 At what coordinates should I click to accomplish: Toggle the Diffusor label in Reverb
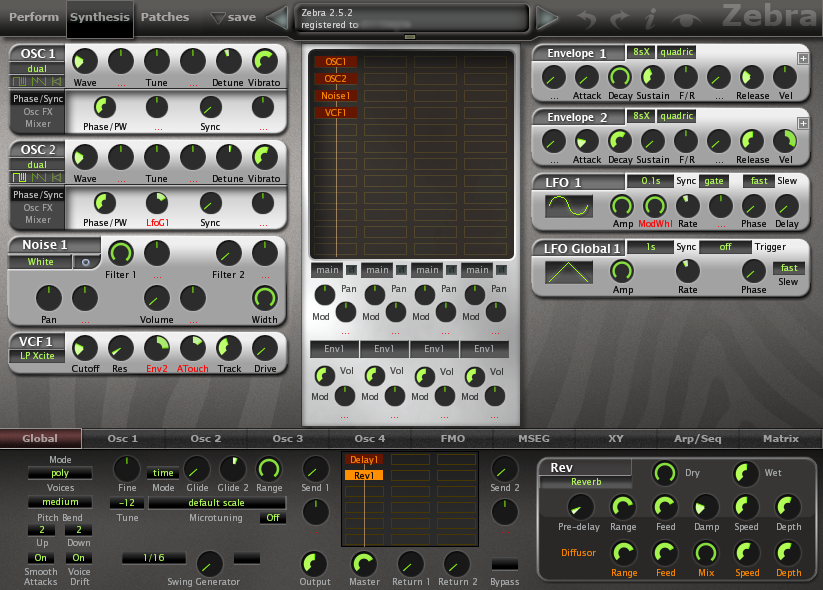(578, 553)
